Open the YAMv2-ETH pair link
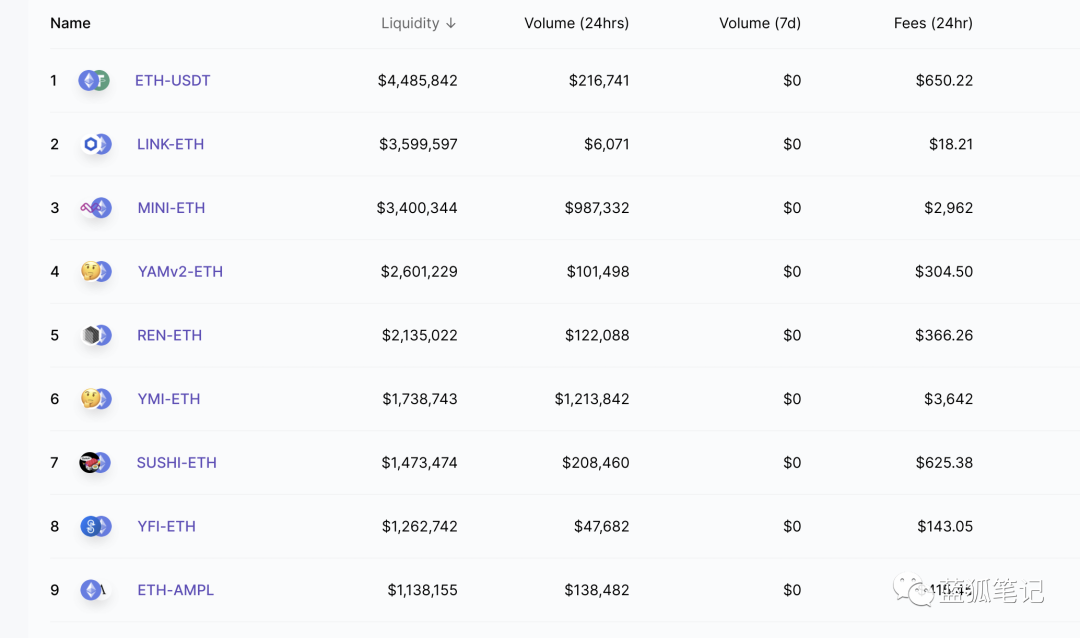The image size is (1080, 638). (x=180, y=272)
